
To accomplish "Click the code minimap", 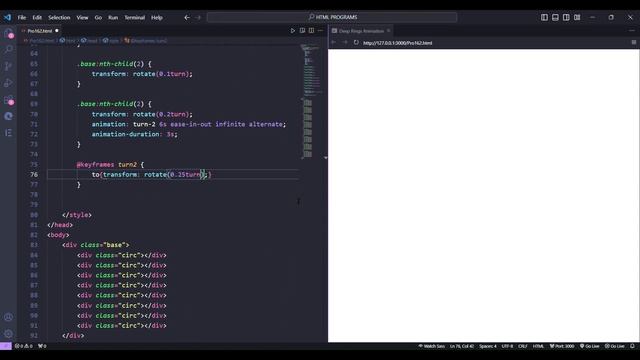I will [312, 101].
